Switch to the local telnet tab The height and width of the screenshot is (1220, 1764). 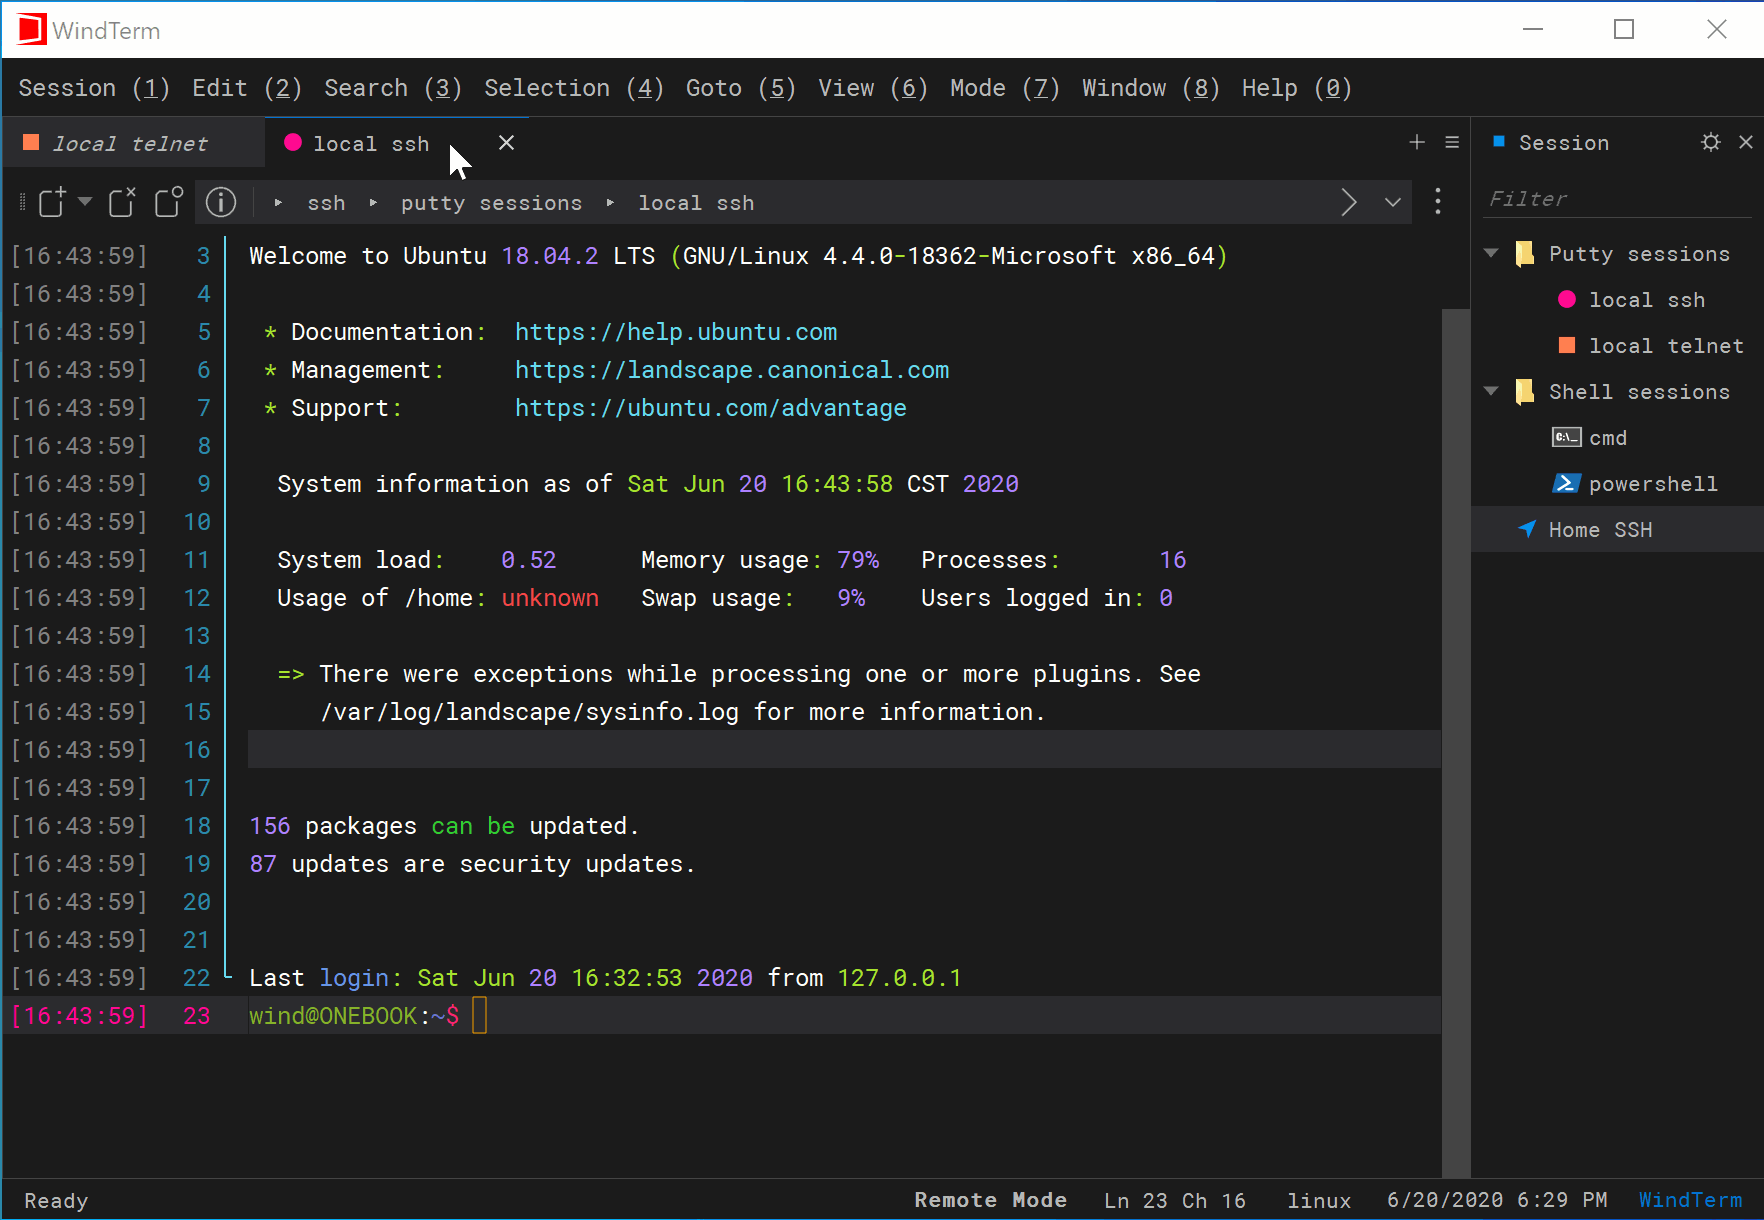pyautogui.click(x=130, y=143)
